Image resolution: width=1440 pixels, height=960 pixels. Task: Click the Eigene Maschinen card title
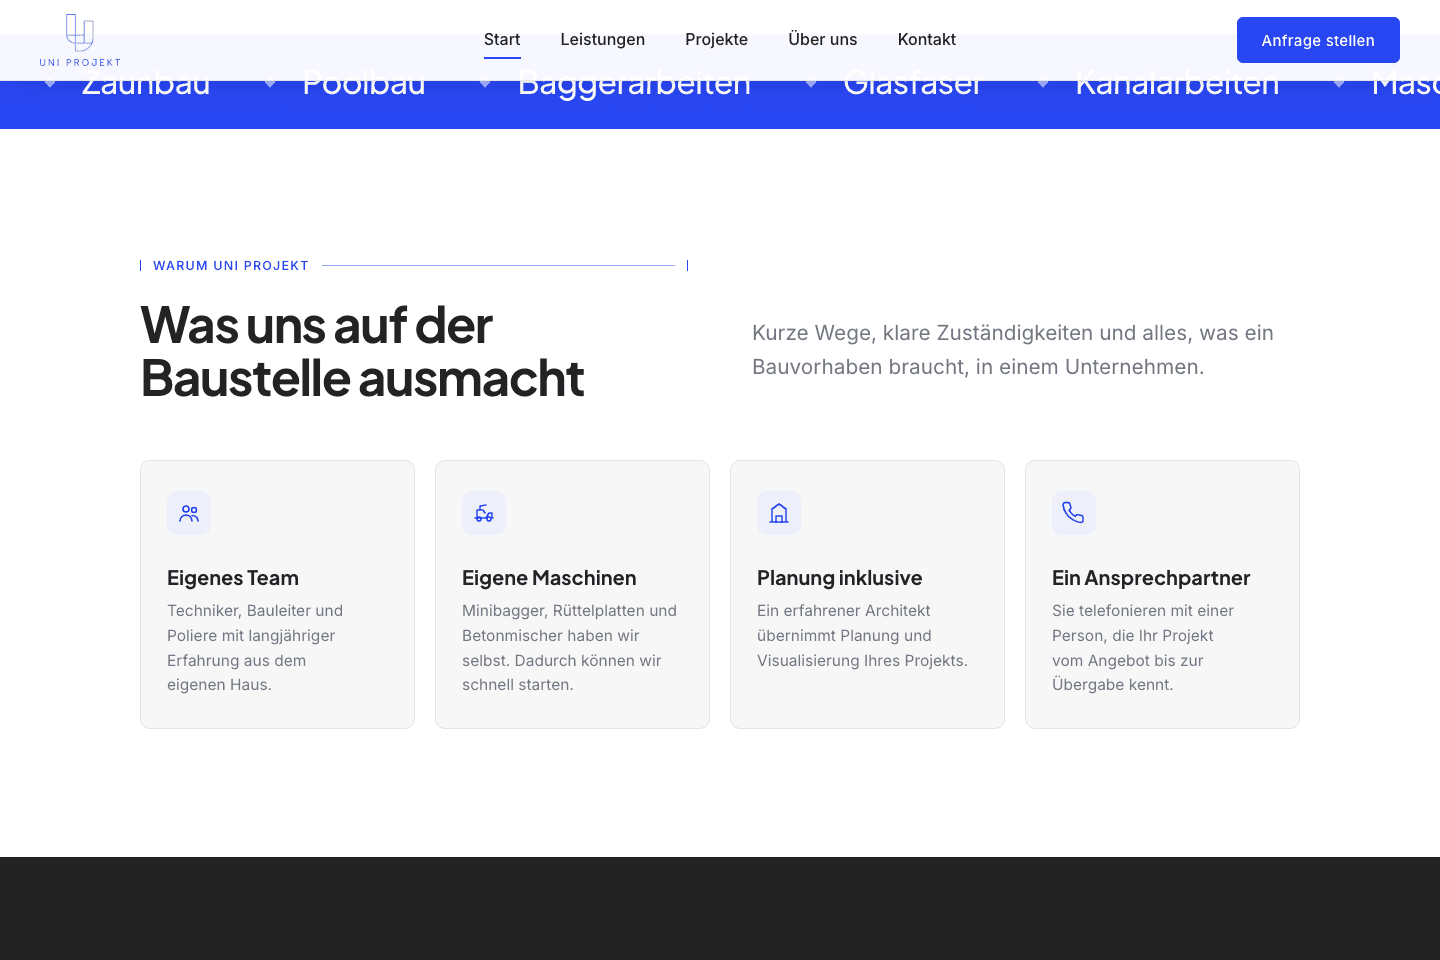pyautogui.click(x=549, y=578)
